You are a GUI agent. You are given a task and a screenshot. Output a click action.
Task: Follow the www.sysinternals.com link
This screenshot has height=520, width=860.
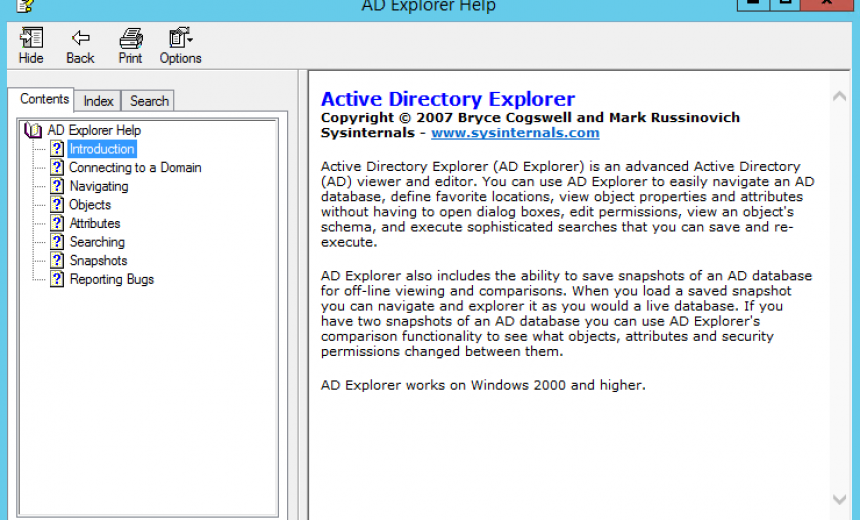tap(515, 133)
